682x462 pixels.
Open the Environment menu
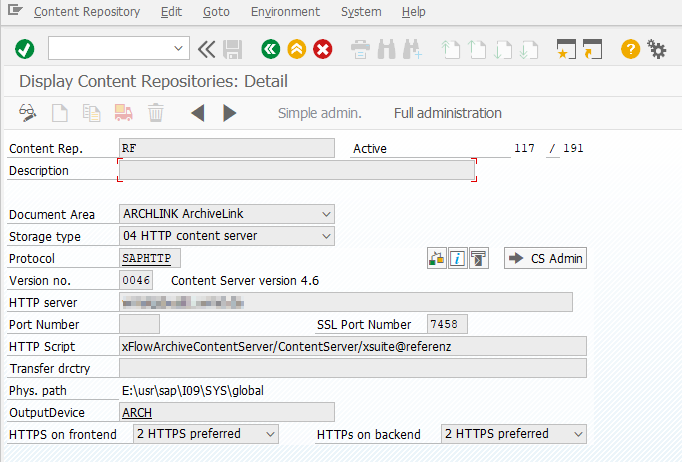[x=285, y=12]
